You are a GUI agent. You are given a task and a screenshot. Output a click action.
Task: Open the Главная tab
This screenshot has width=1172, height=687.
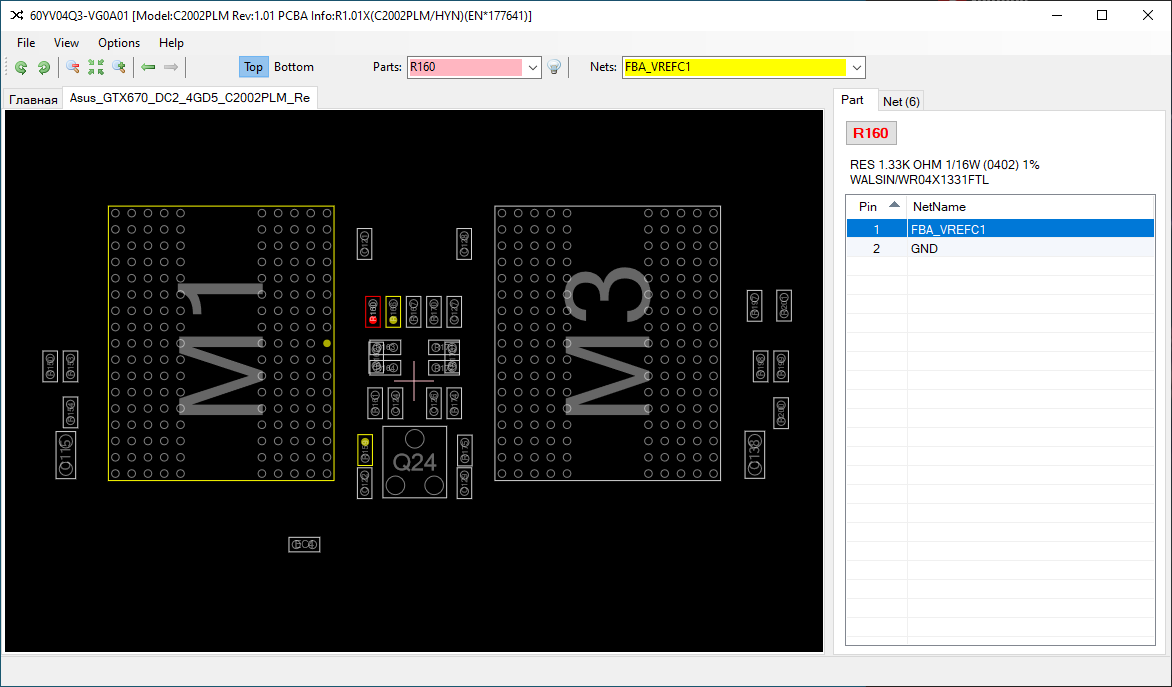pos(34,100)
